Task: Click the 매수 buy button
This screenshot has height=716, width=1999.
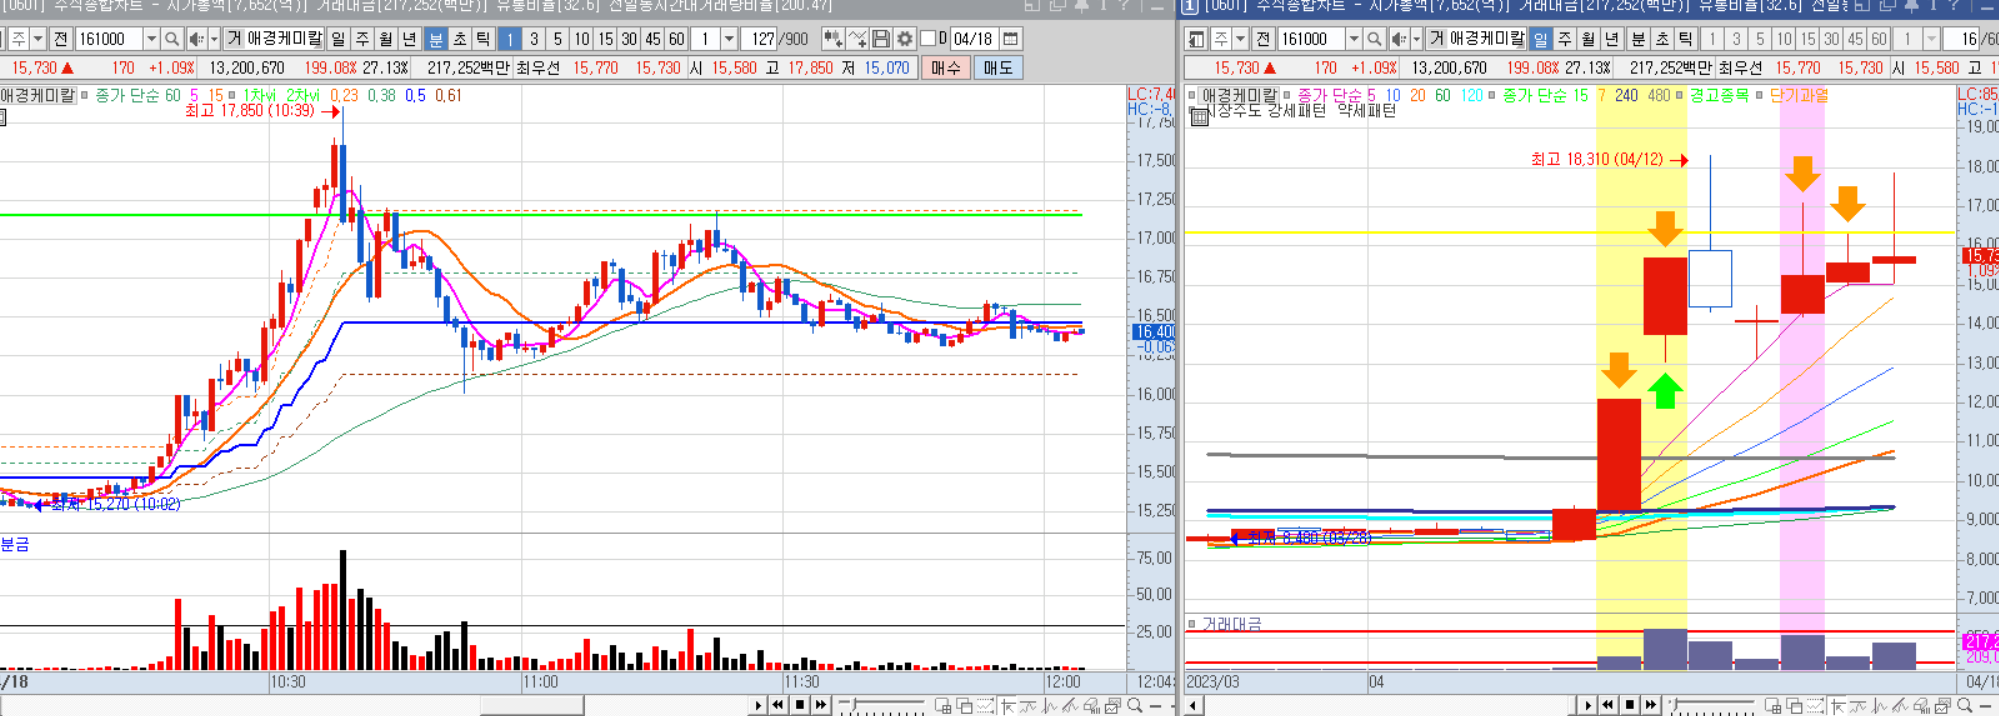Action: tap(945, 68)
